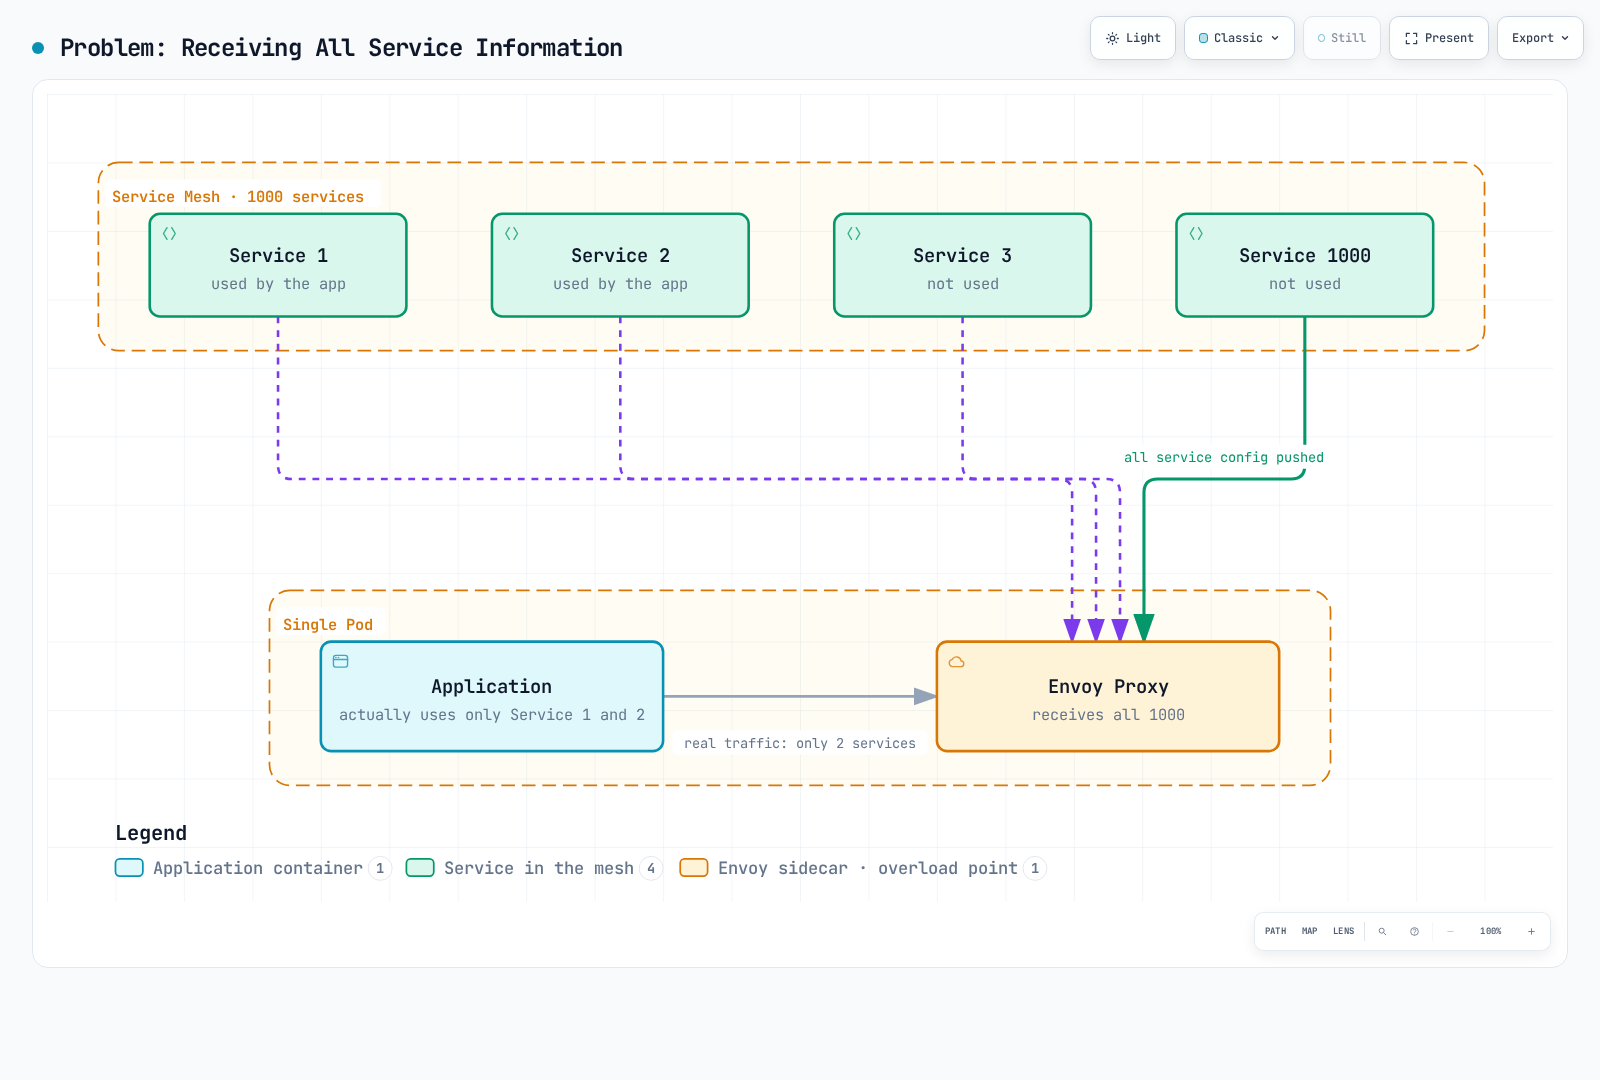Click the code icon in Service 2
1600x1080 pixels.
[x=511, y=234]
